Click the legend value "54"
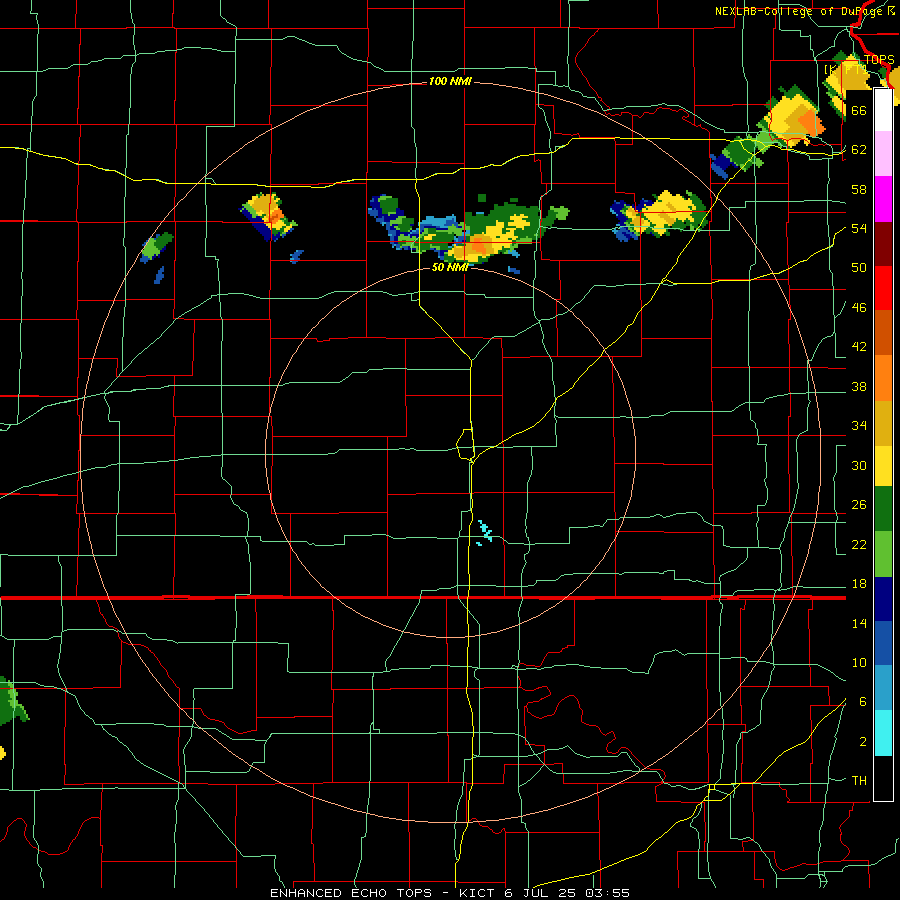Image resolution: width=900 pixels, height=900 pixels. 859,229
